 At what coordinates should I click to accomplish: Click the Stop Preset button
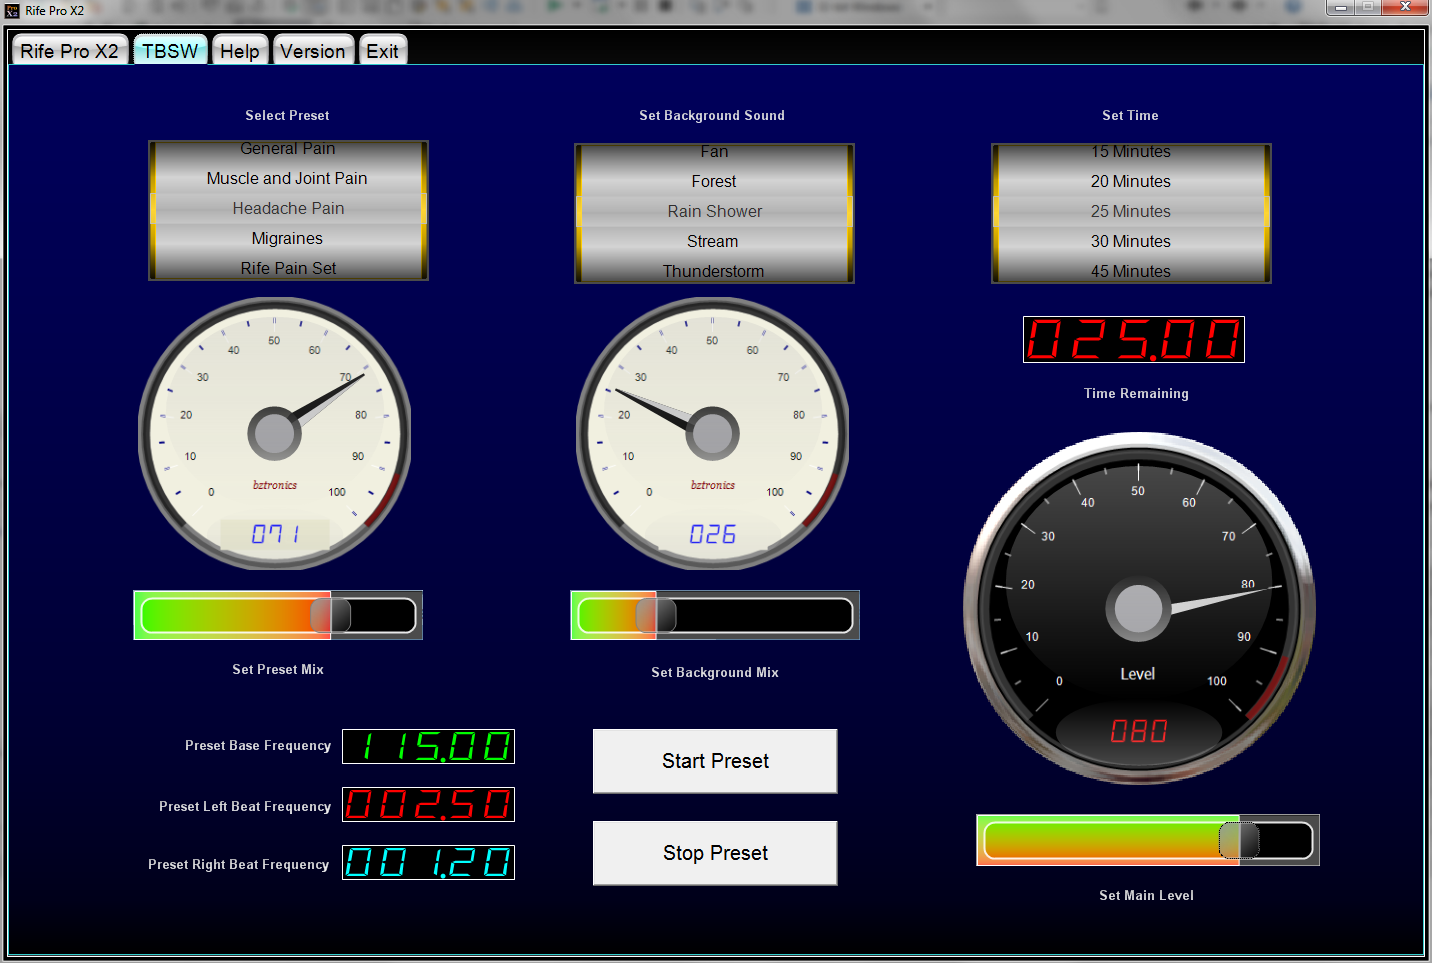tap(715, 853)
